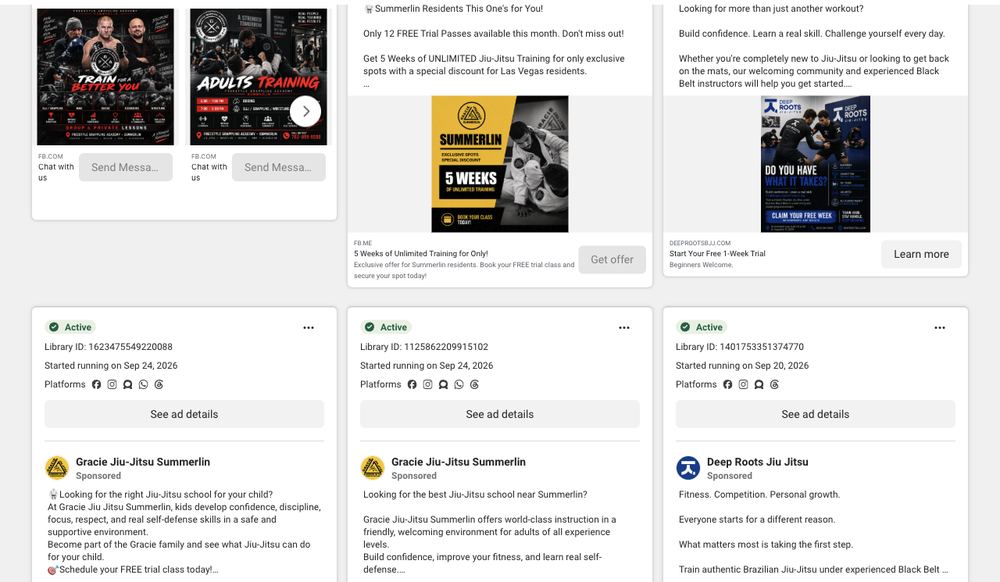Open Deep Roots Jiu Jitsu page link
Screen dimensions: 1000x582
tap(758, 462)
